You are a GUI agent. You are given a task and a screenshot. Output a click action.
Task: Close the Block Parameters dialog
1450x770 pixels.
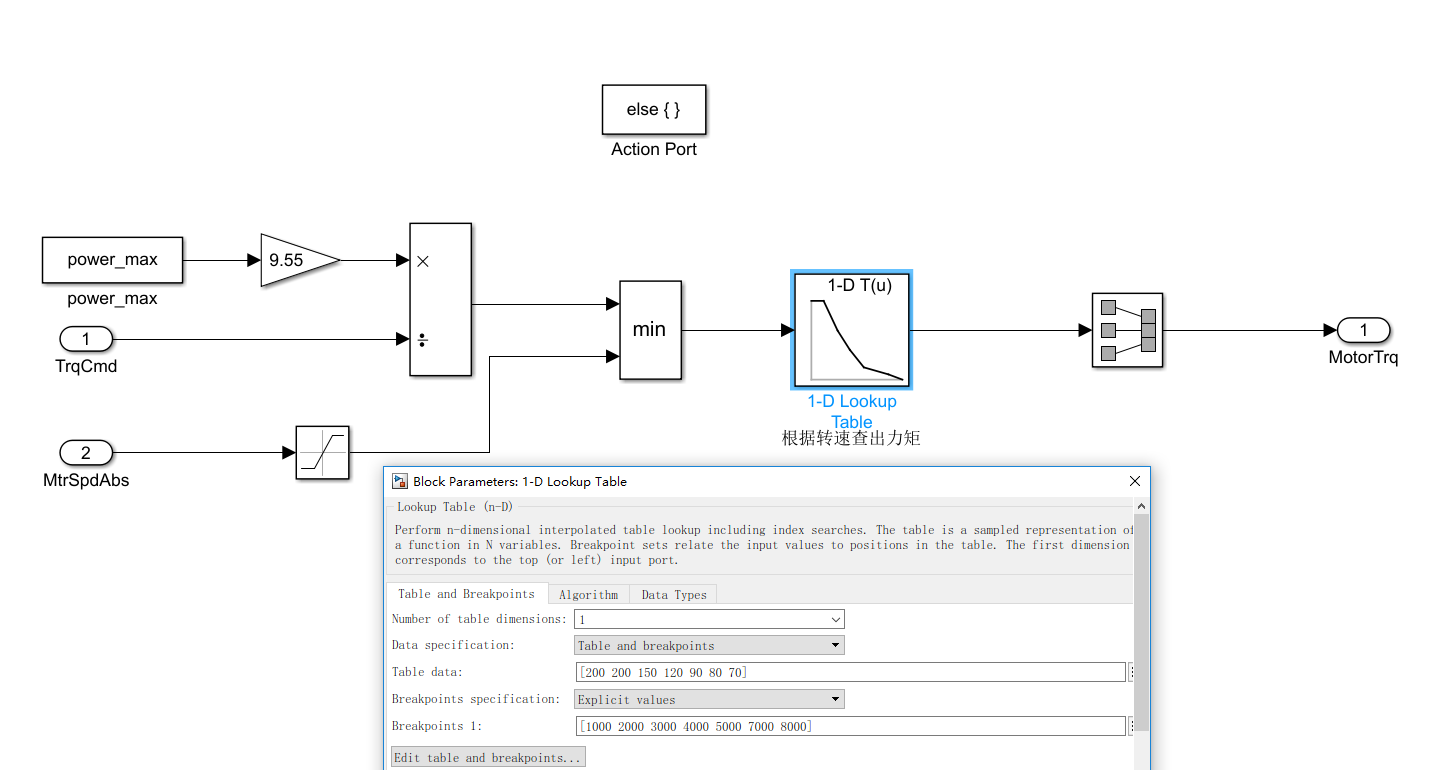pyautogui.click(x=1134, y=481)
